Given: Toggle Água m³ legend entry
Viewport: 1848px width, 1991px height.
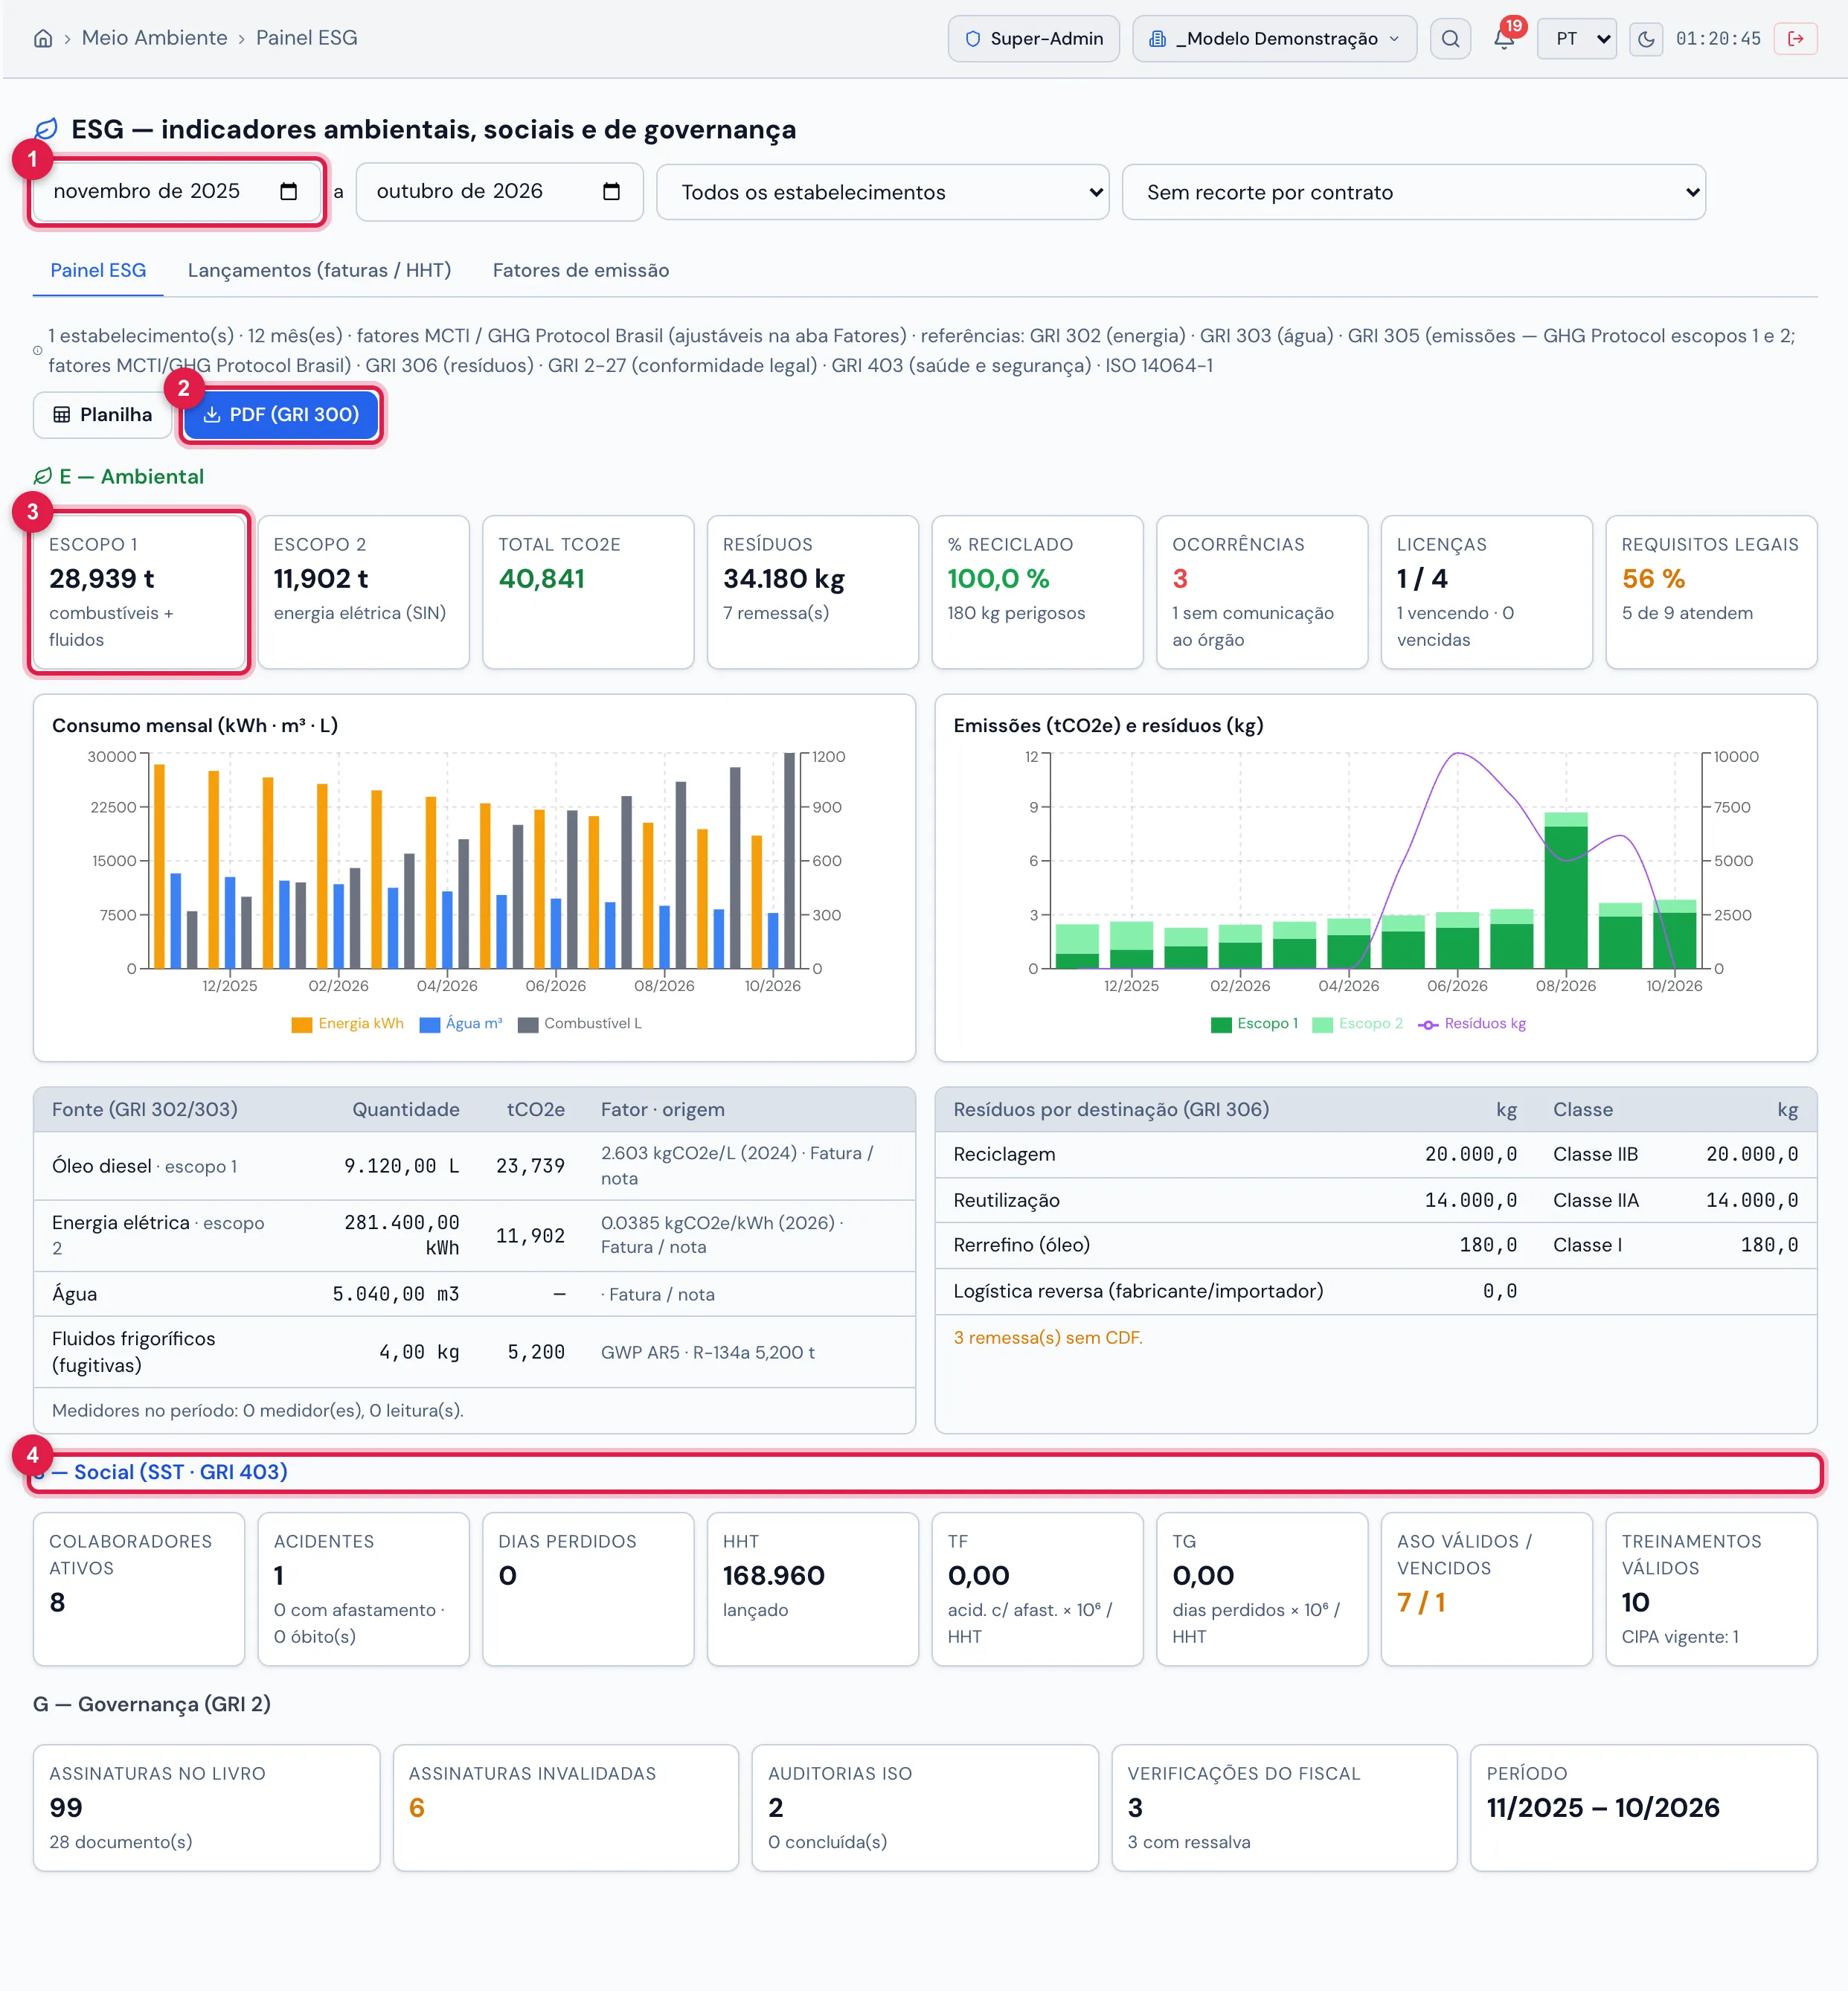Looking at the screenshot, I should pos(461,1024).
